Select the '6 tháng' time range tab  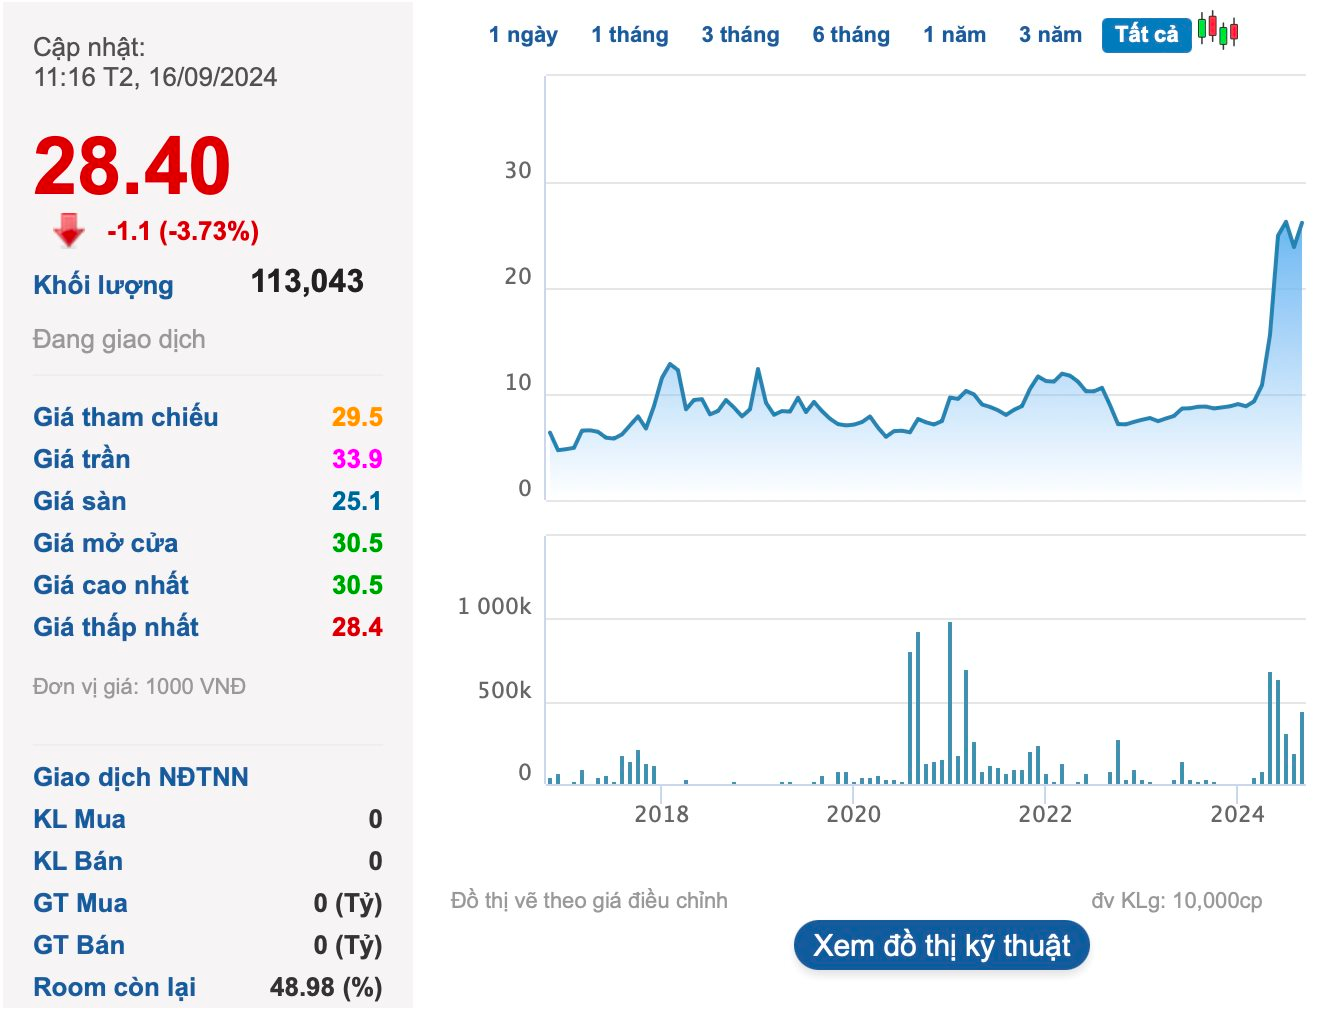[x=851, y=35]
